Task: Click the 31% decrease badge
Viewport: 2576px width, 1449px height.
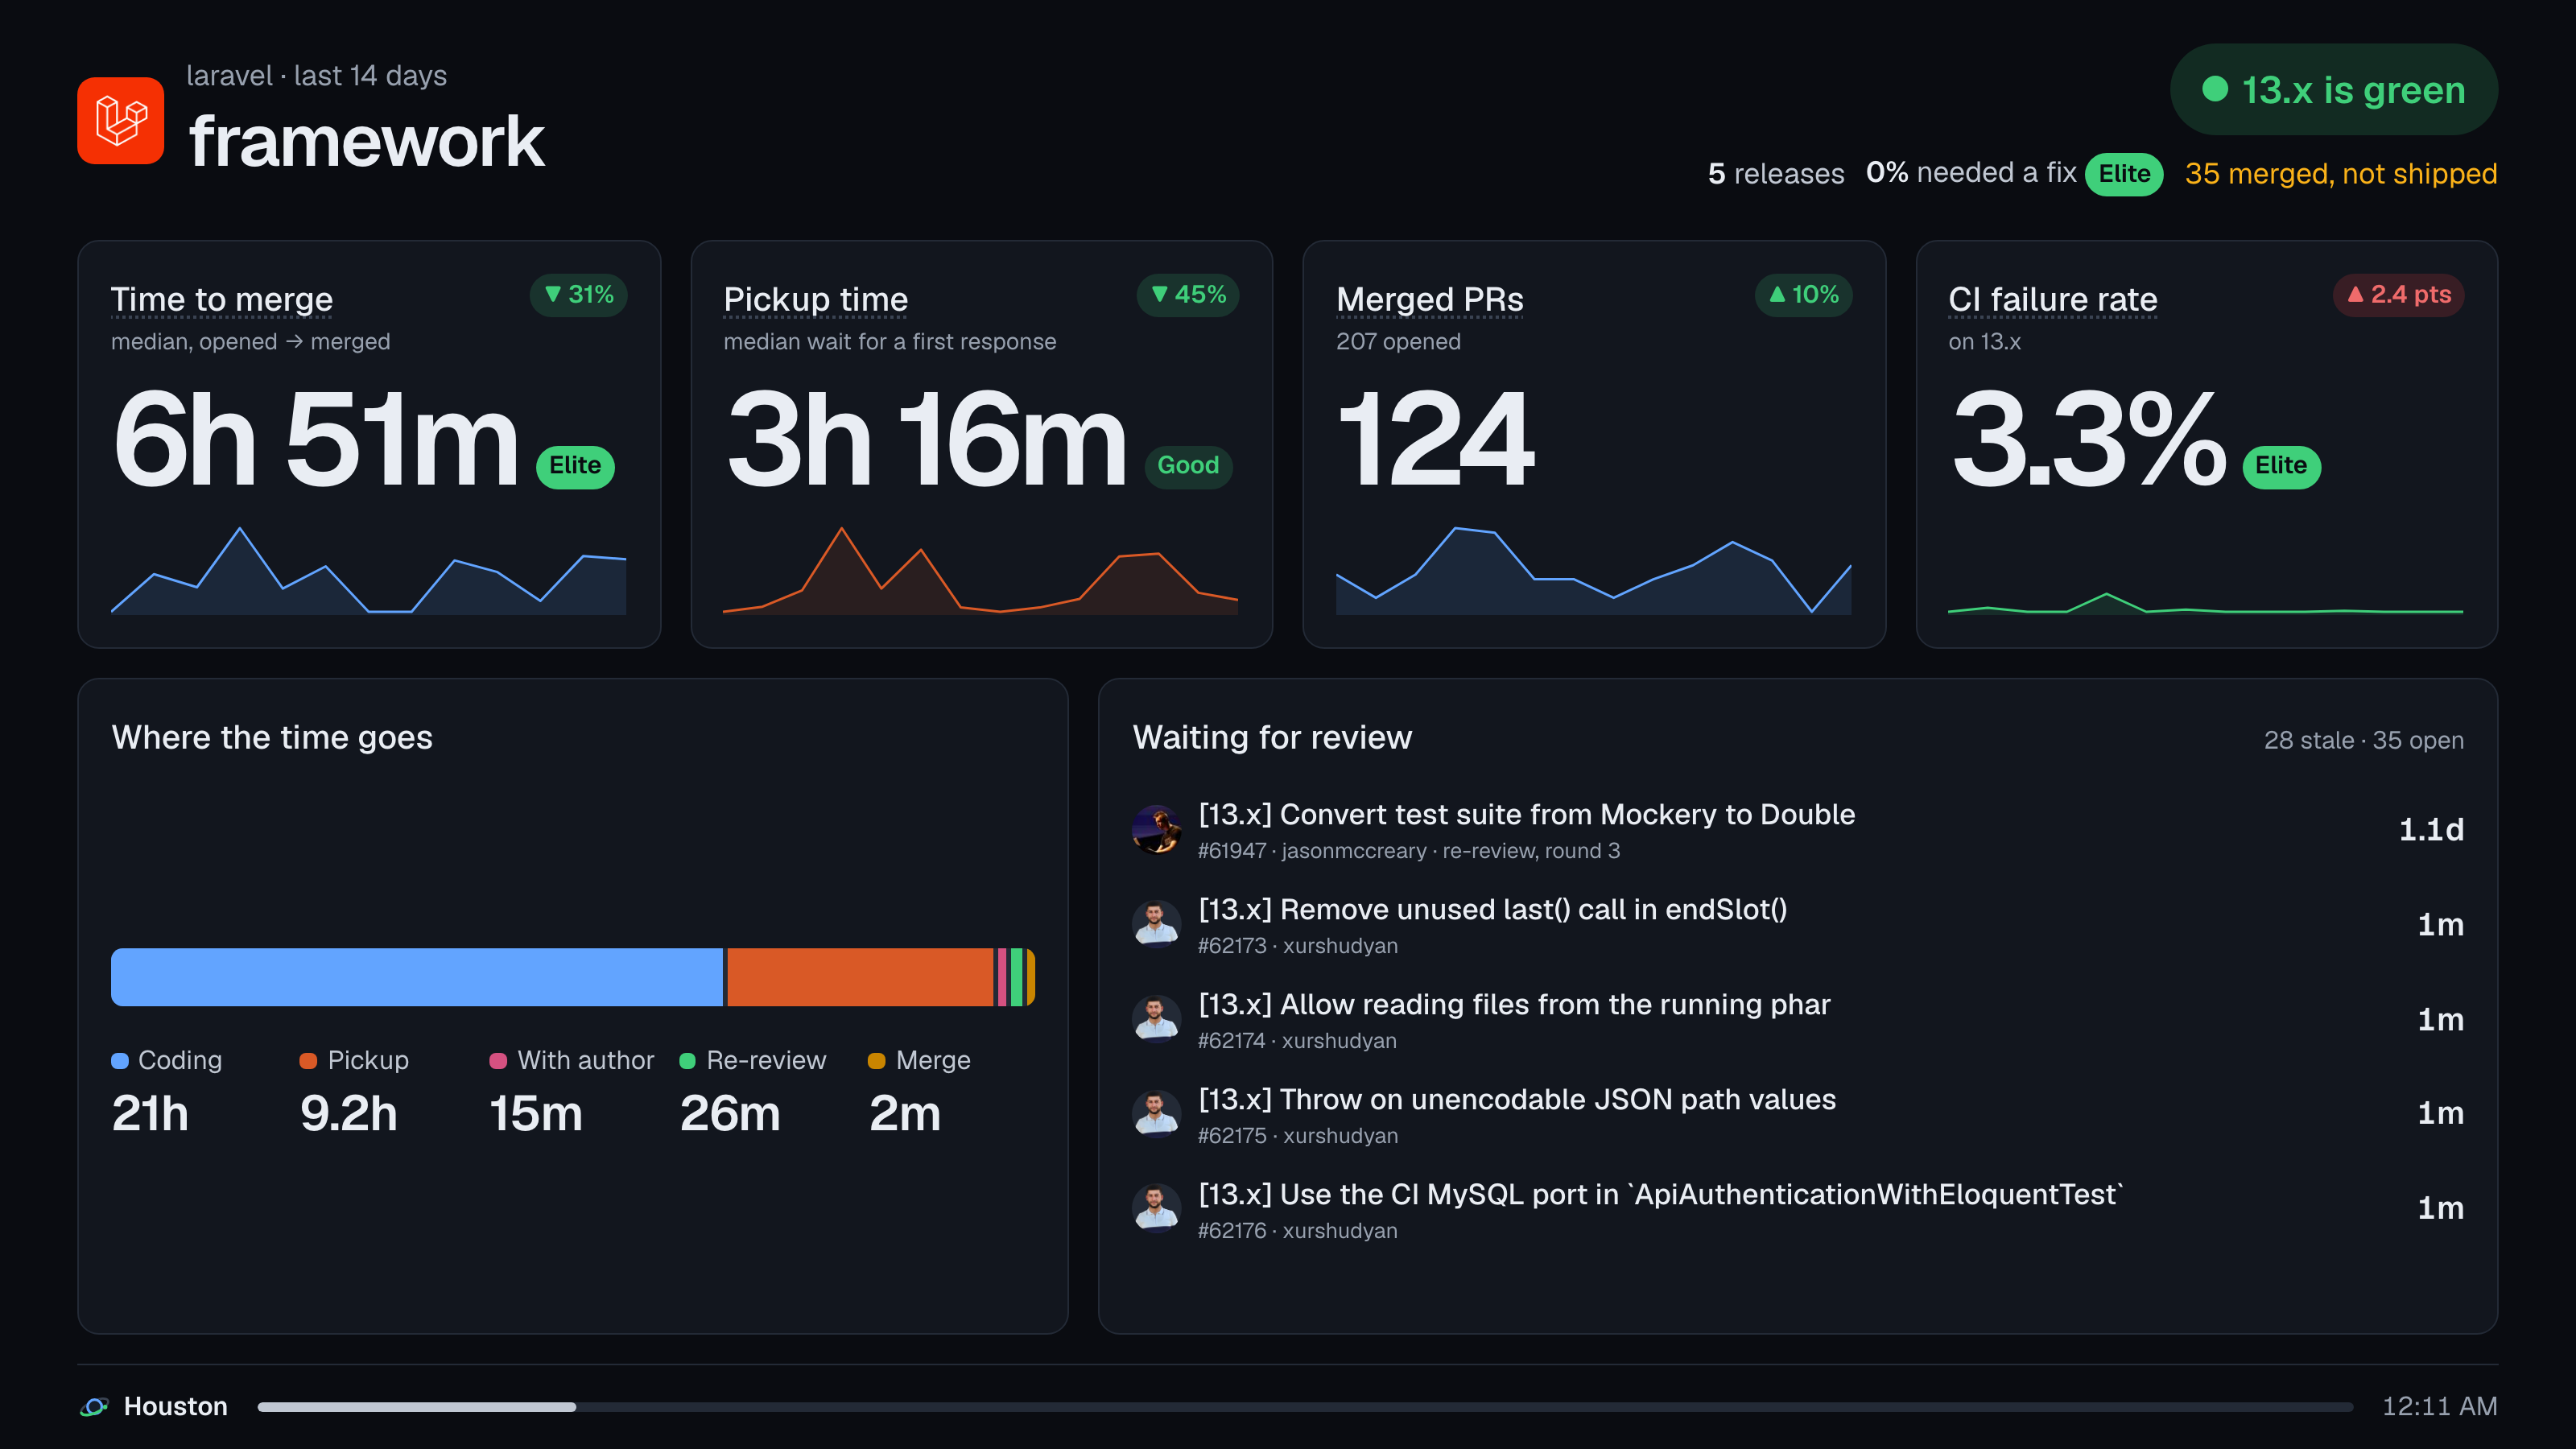Action: pyautogui.click(x=579, y=295)
